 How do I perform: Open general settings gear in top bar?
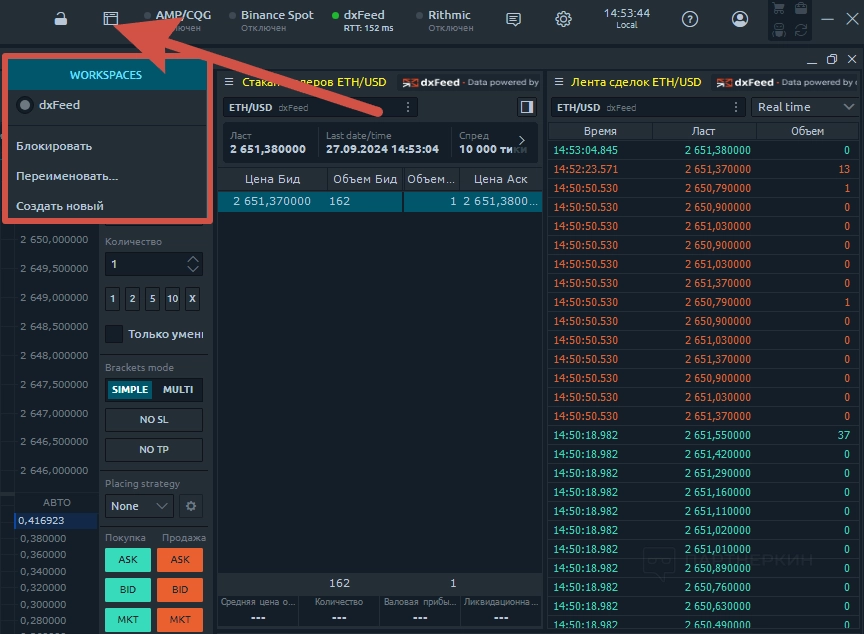pyautogui.click(x=564, y=19)
